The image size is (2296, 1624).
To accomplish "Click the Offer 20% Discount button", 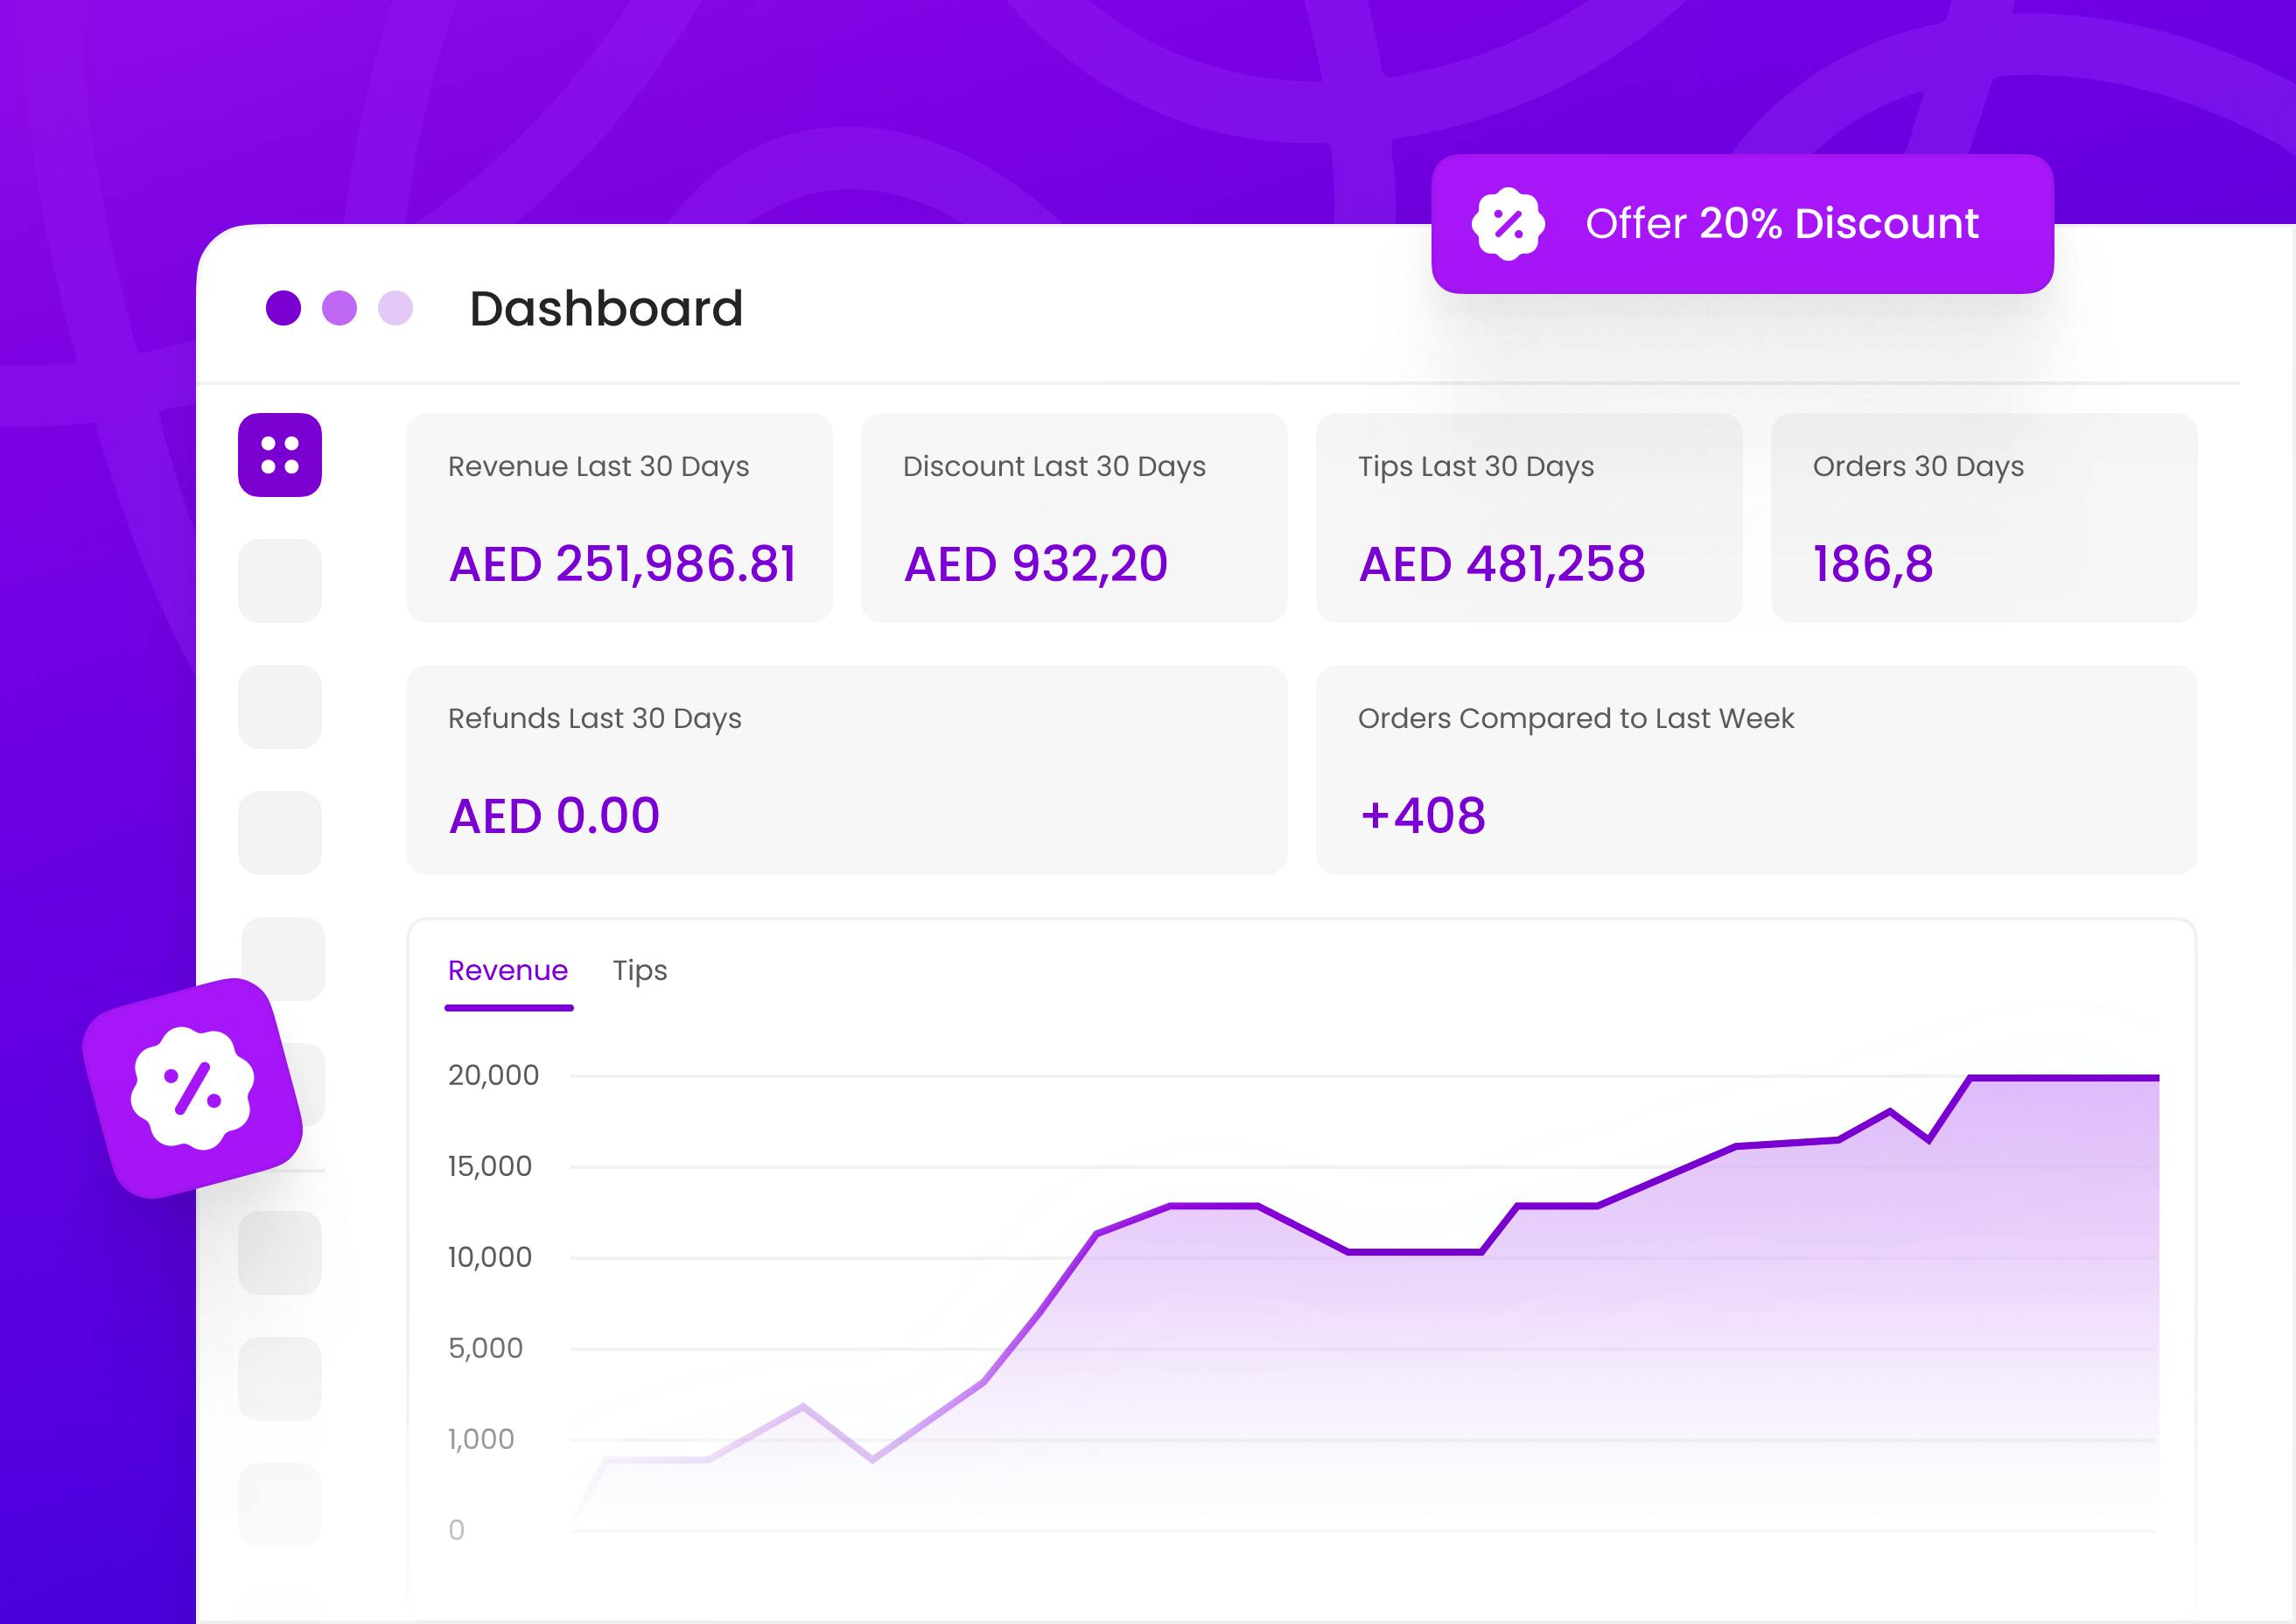I will tap(1742, 224).
